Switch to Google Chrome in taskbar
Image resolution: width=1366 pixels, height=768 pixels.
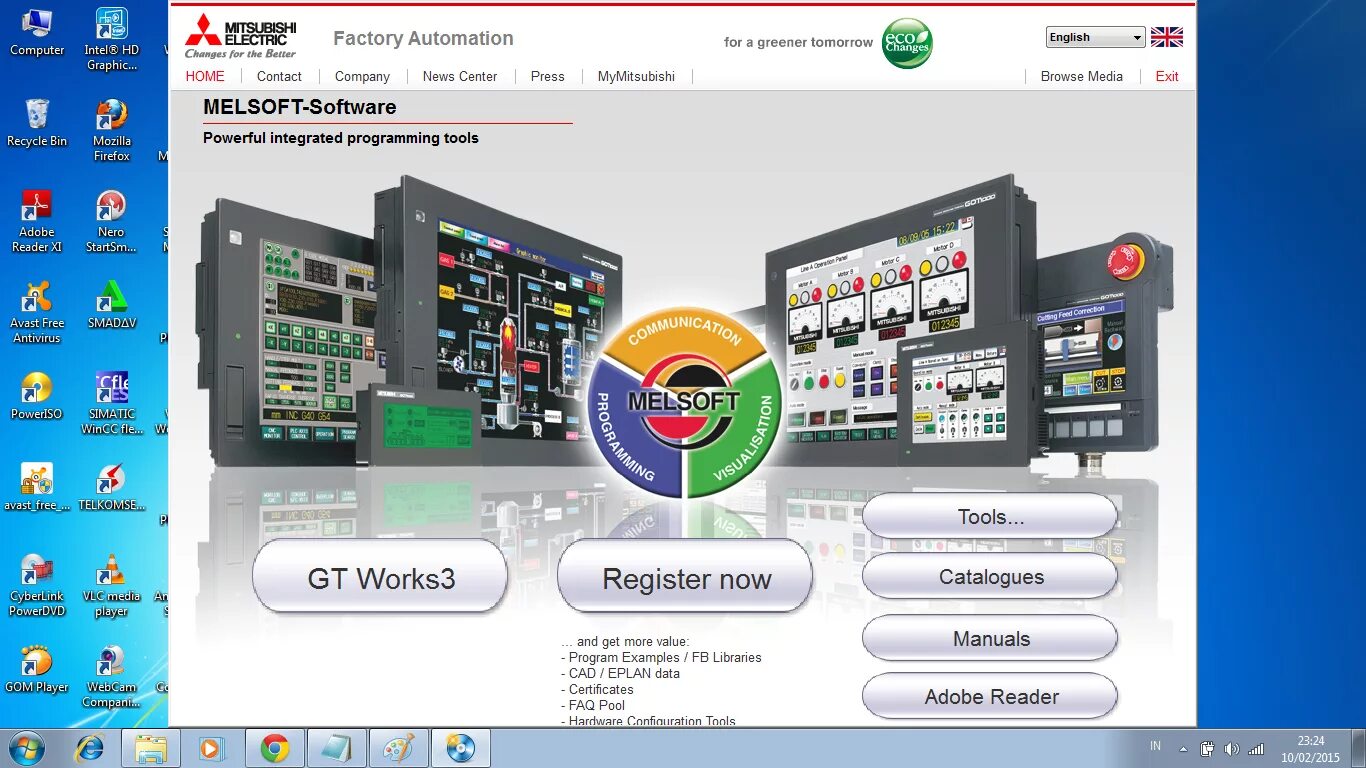click(275, 748)
